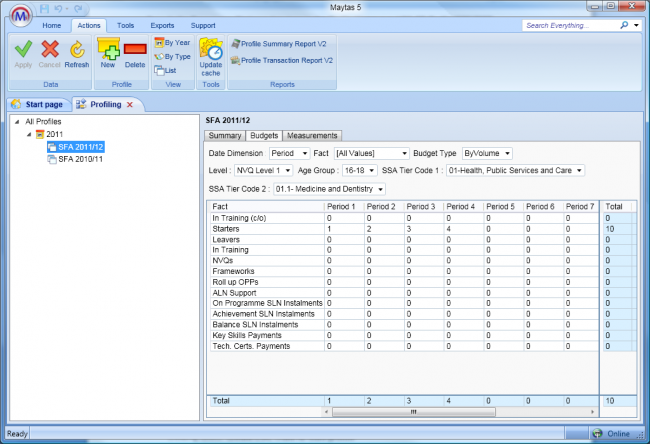This screenshot has height=444, width=650.
Task: Open Profile Summary Report V2
Action: [x=281, y=44]
